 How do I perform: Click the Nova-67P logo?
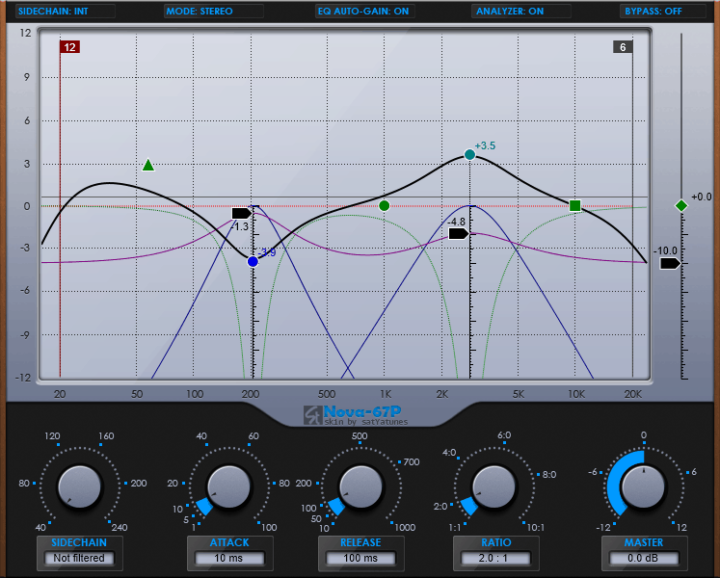pyautogui.click(x=355, y=415)
